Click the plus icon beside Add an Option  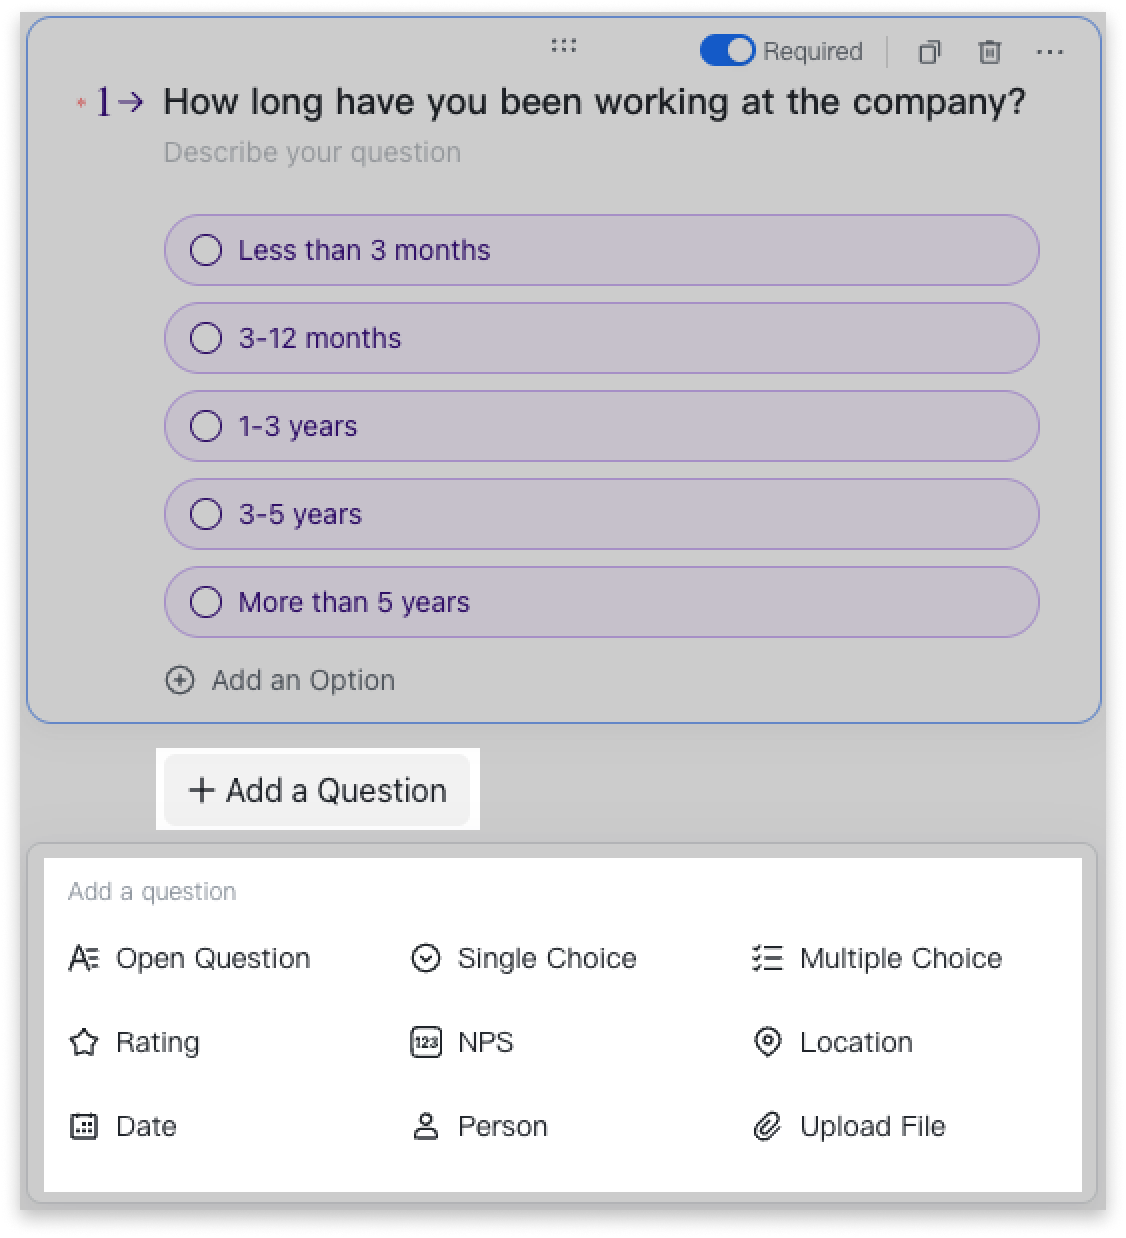[x=180, y=681]
